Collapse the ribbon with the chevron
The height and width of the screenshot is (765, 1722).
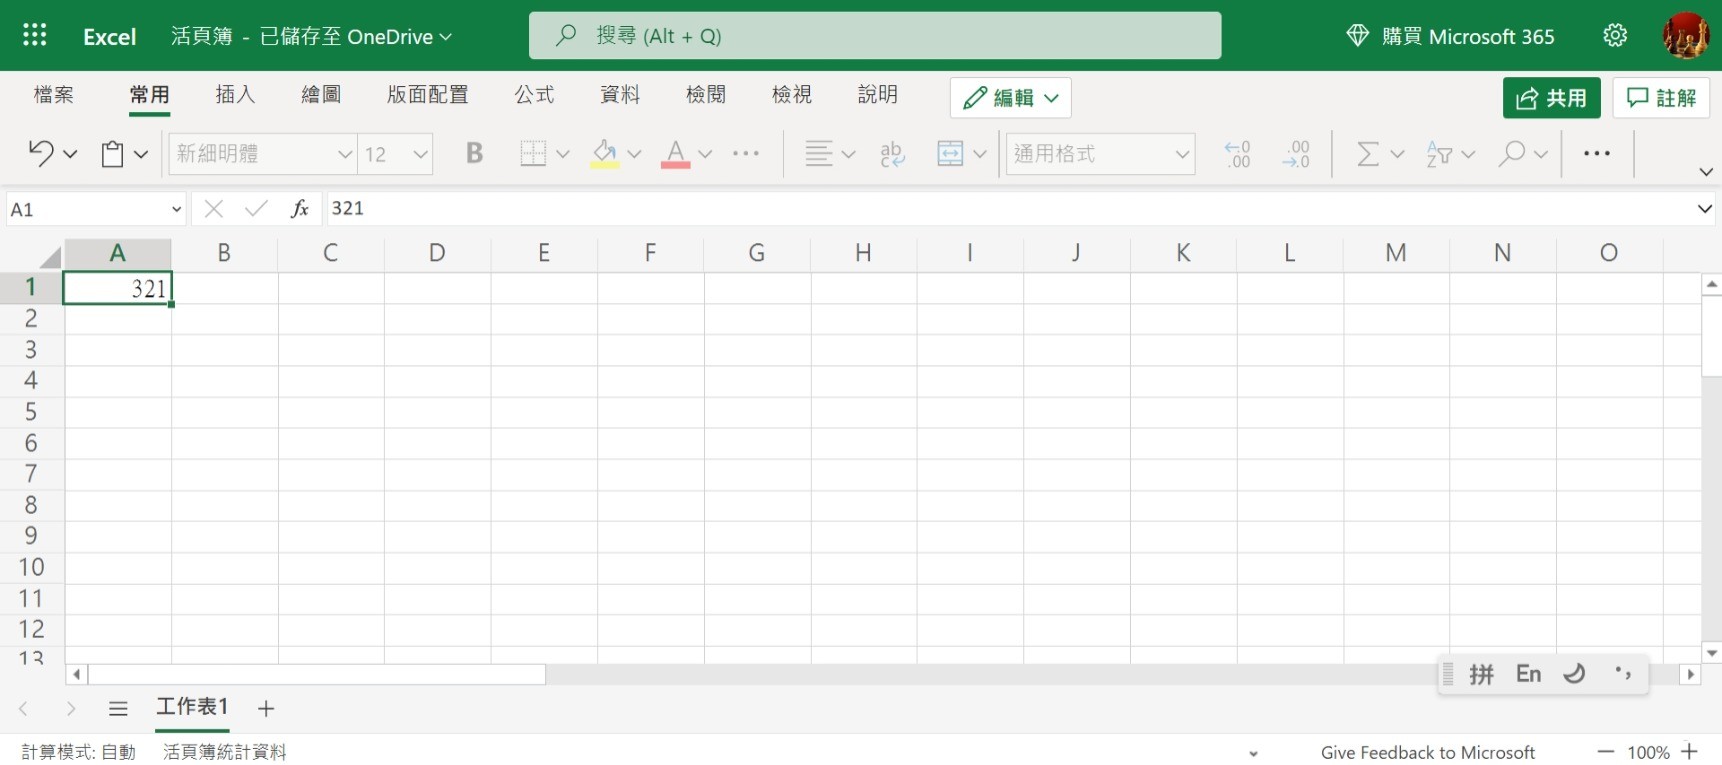click(1706, 172)
